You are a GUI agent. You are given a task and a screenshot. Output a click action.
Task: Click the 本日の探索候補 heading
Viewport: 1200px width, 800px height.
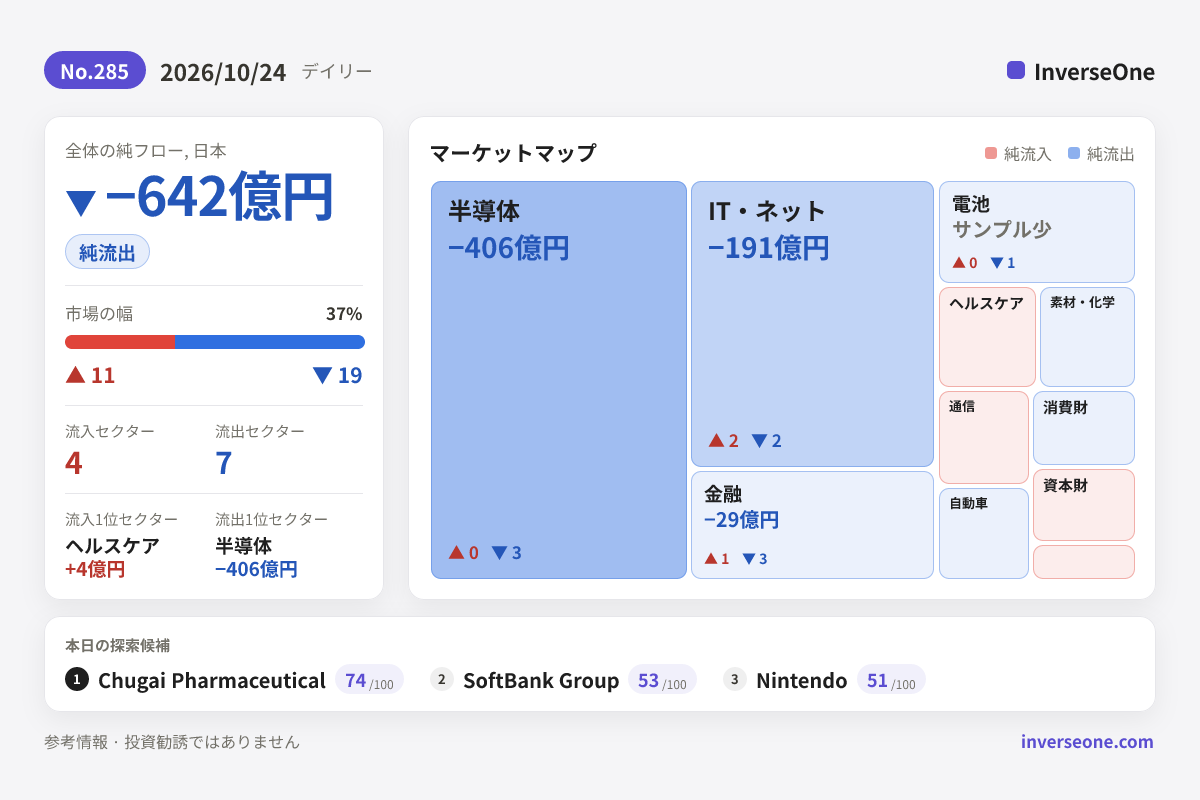coord(118,646)
